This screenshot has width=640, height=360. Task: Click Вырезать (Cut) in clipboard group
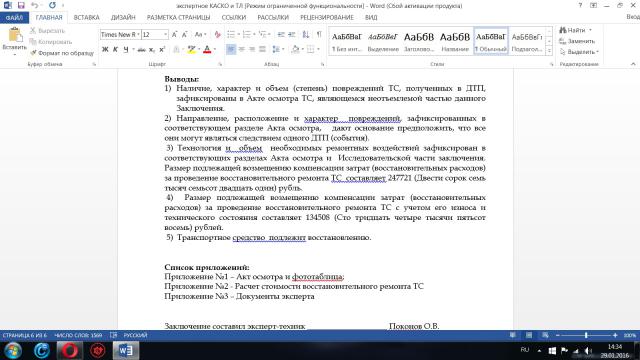coord(47,31)
